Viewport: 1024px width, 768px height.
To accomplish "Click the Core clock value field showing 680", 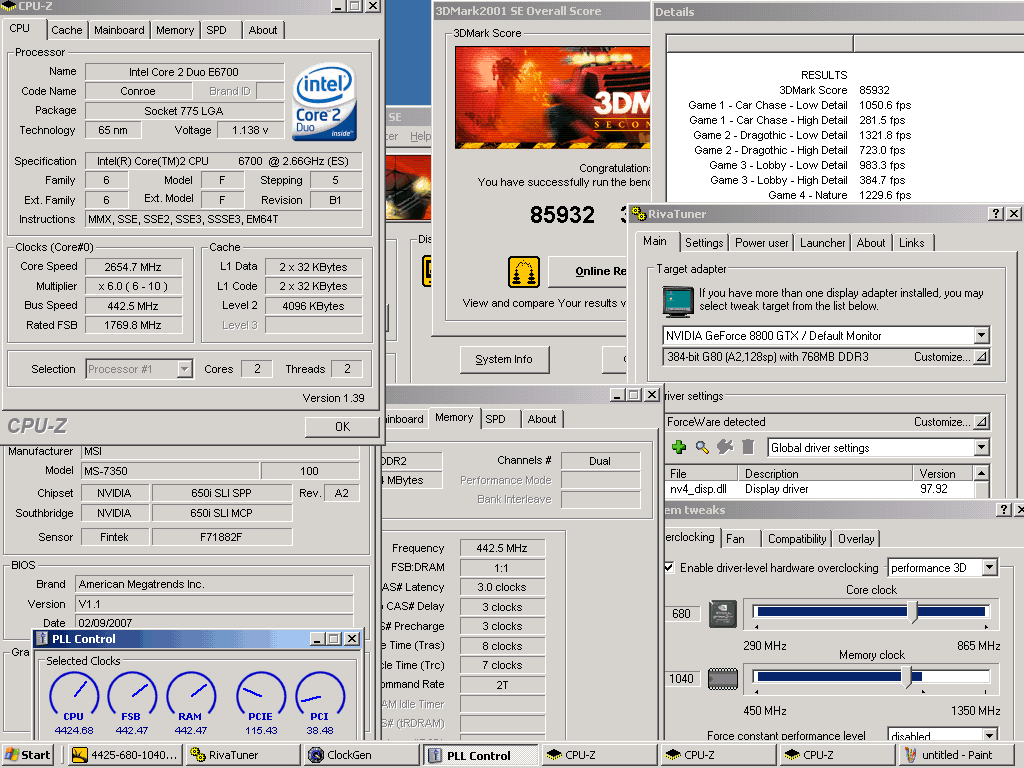I will click(681, 614).
